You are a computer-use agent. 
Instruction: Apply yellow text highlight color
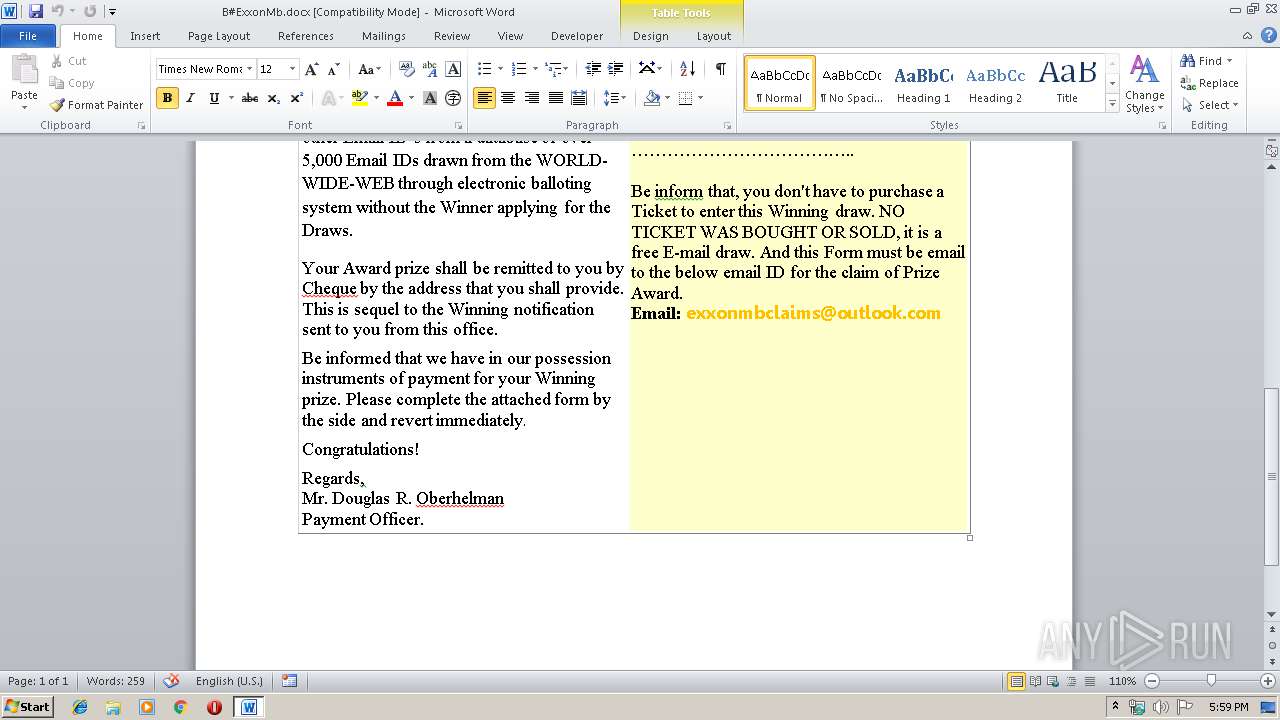[x=359, y=98]
